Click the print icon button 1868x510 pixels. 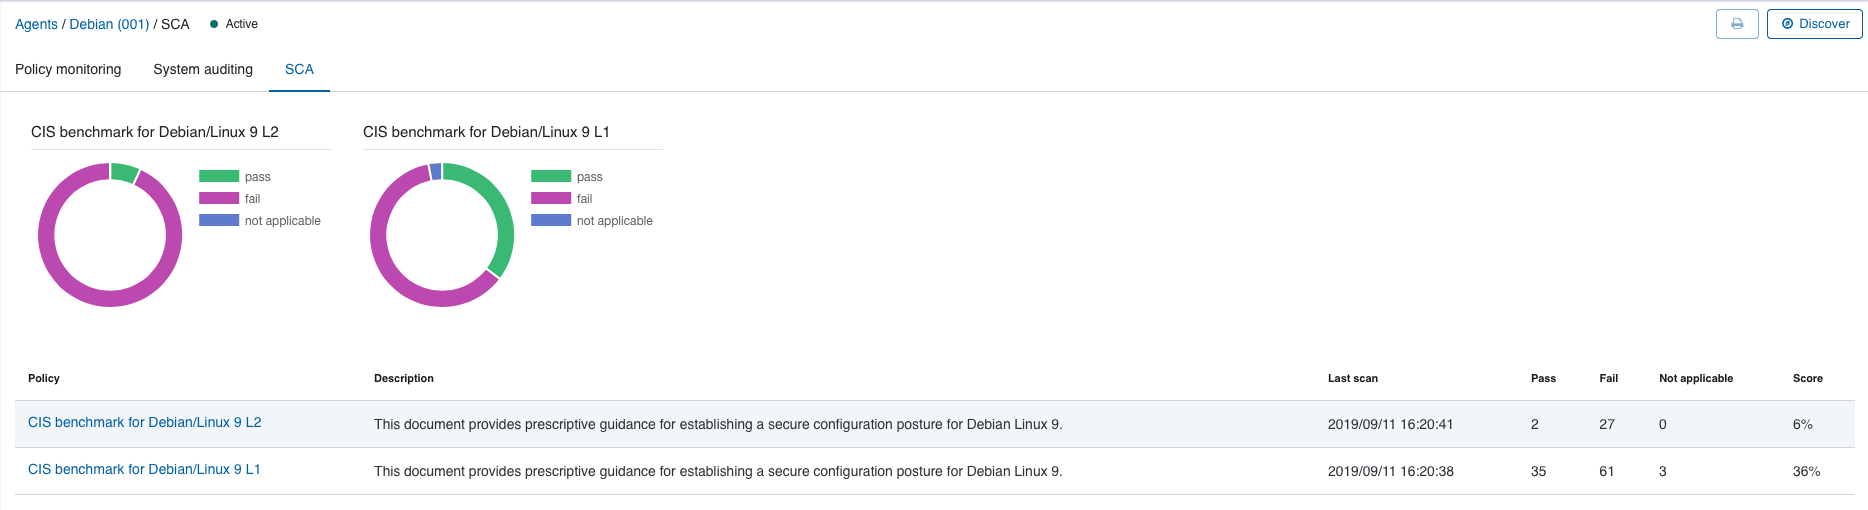(1737, 24)
